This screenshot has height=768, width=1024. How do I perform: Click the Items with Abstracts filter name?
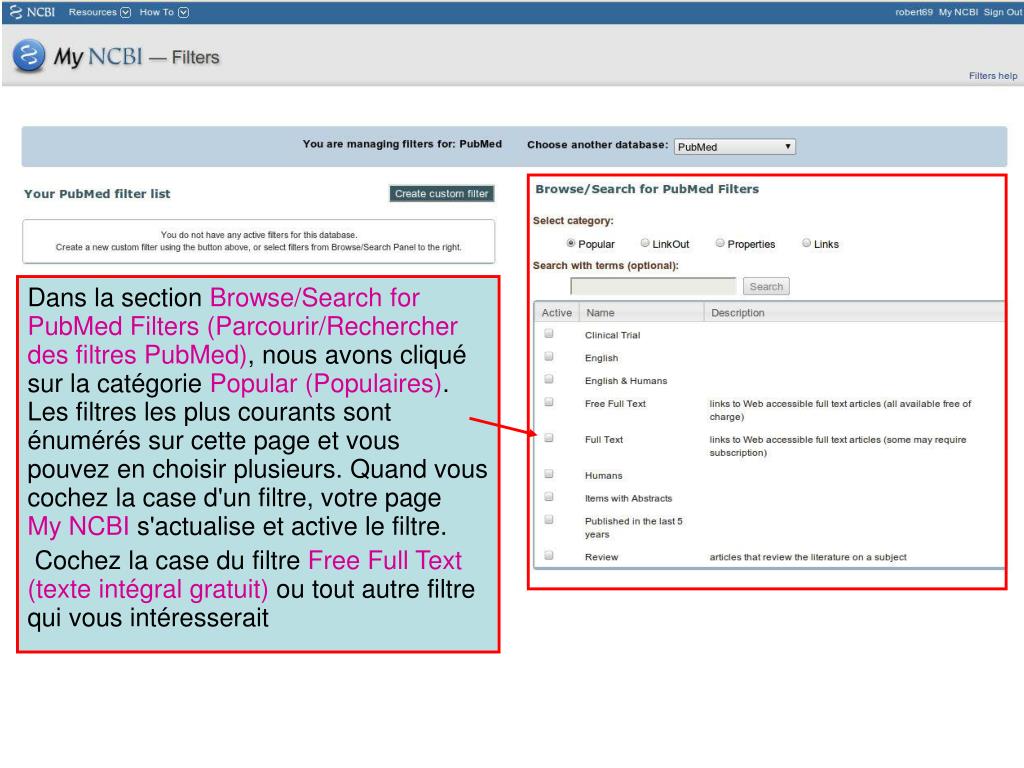628,498
